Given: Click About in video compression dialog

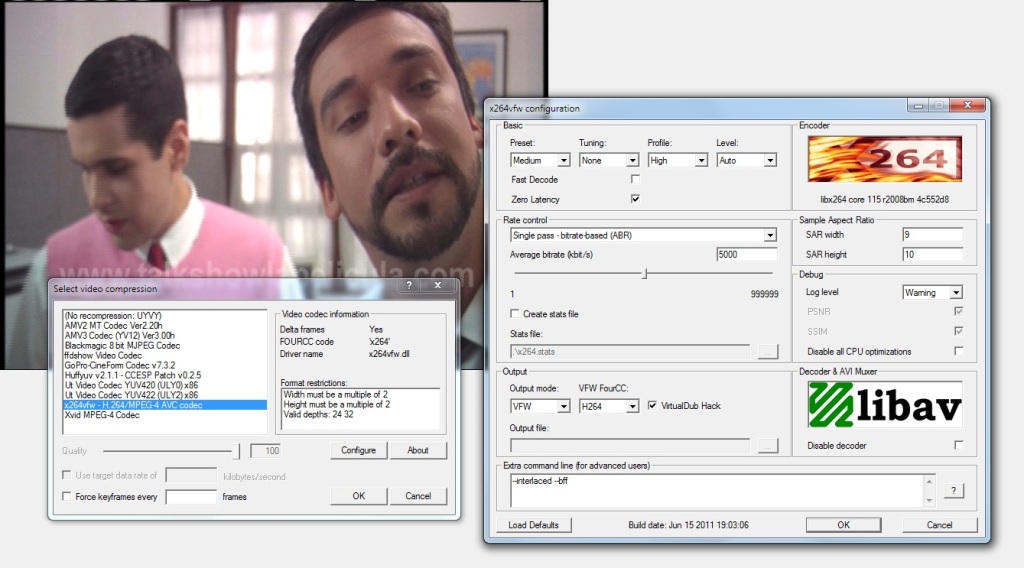Looking at the screenshot, I should point(418,450).
